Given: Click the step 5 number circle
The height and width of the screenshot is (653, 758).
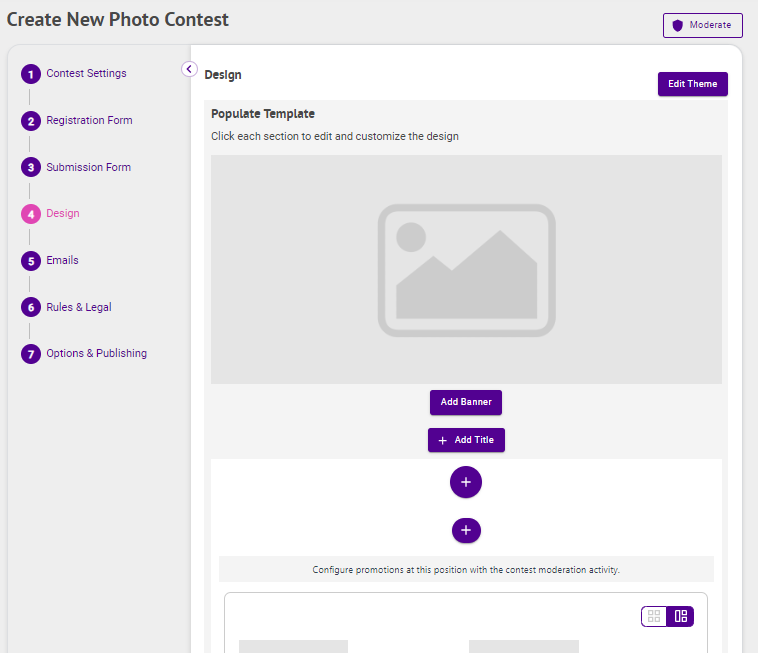Looking at the screenshot, I should (x=31, y=261).
